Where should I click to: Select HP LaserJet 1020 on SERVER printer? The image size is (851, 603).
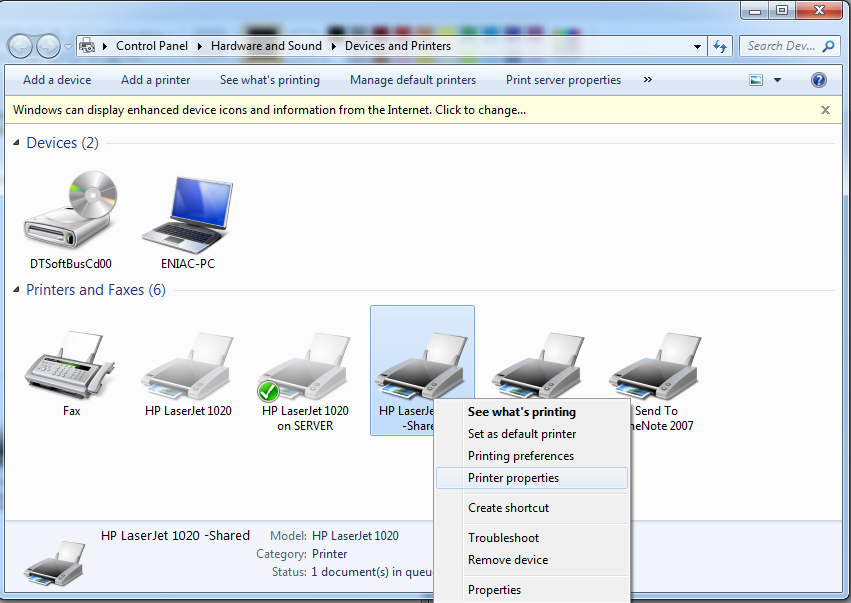click(305, 366)
